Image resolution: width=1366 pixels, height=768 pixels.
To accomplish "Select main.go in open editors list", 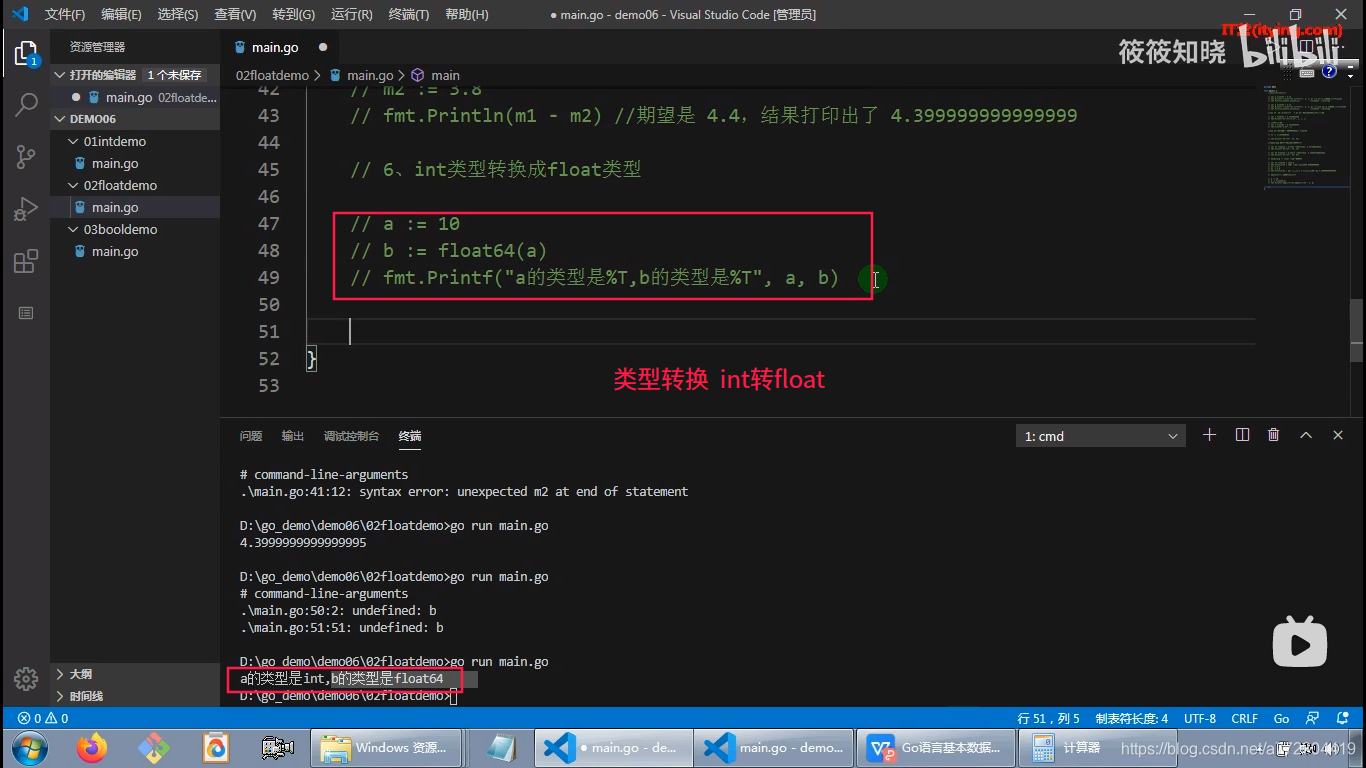I will coord(135,97).
